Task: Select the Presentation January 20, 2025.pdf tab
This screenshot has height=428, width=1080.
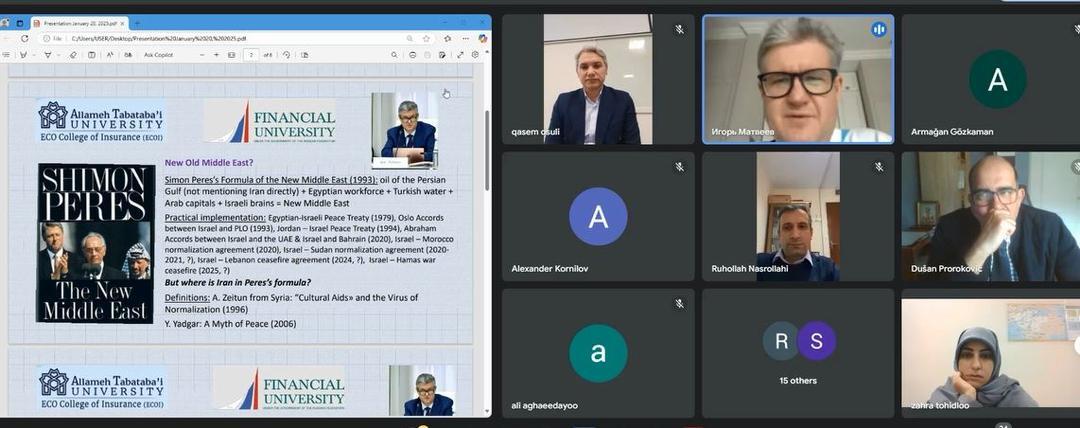Action: 80,23
